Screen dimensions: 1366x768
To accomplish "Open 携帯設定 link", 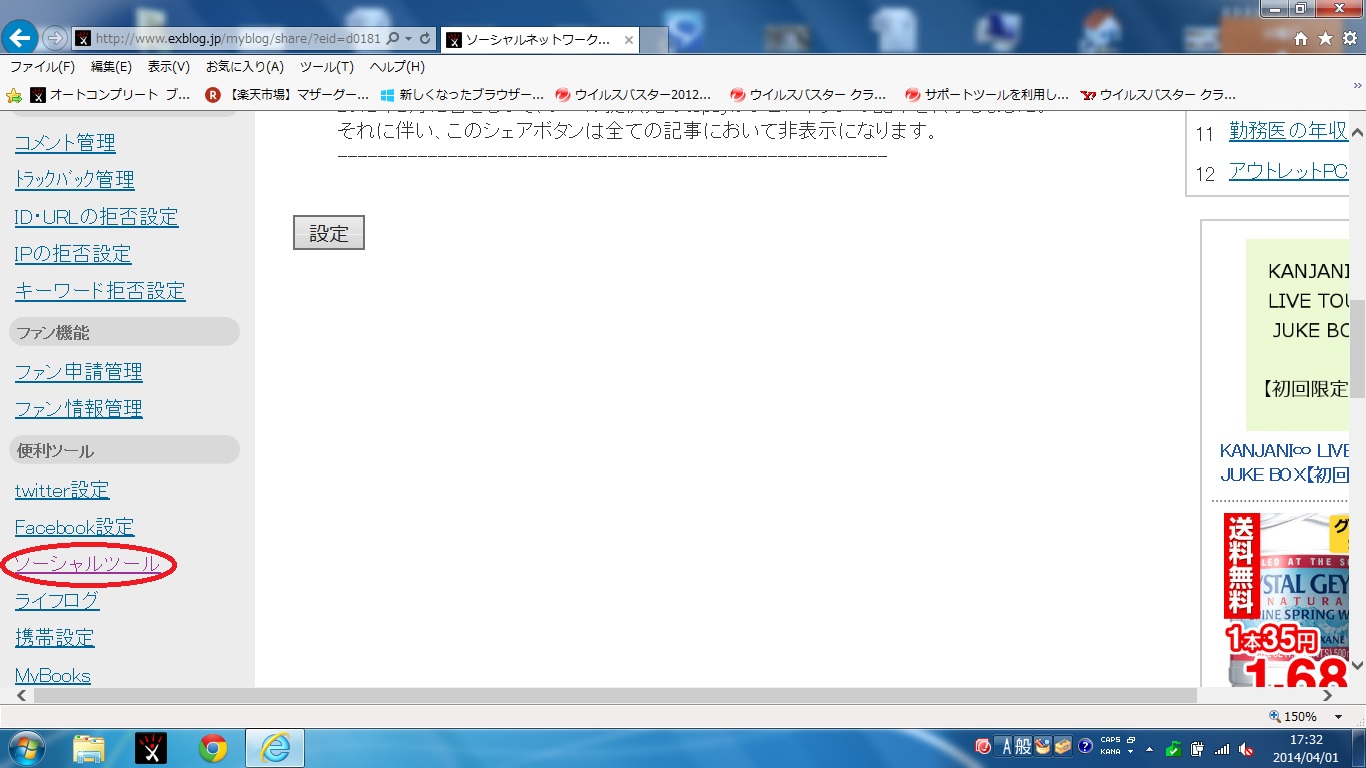I will (x=54, y=638).
